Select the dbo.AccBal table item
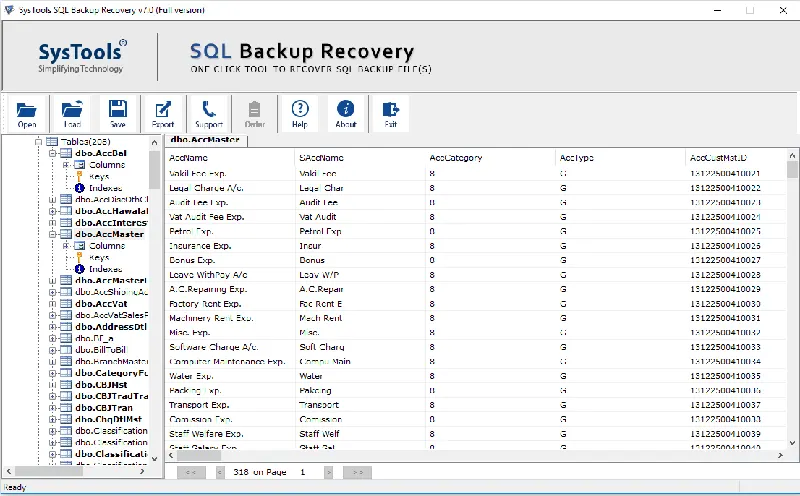 [101, 153]
